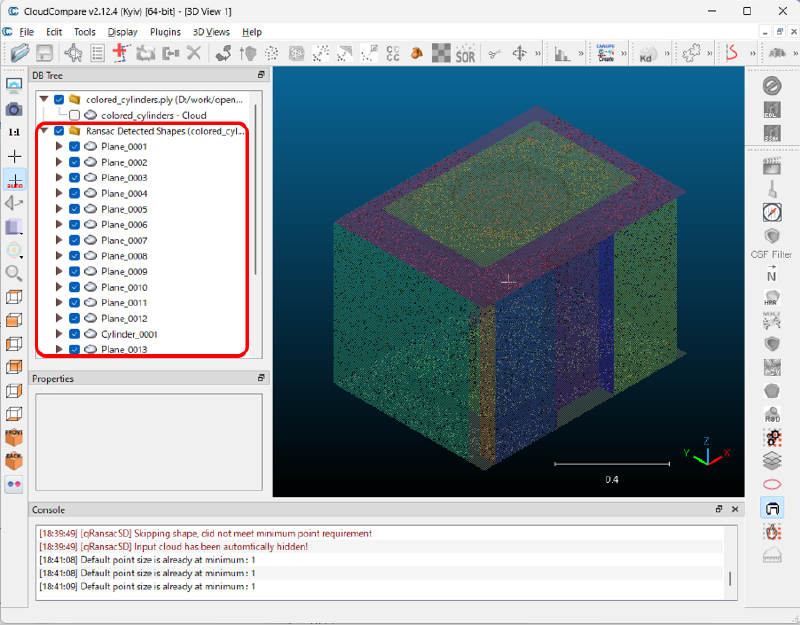This screenshot has width=800, height=625.
Task: Open the Plugins menu
Action: [x=165, y=32]
